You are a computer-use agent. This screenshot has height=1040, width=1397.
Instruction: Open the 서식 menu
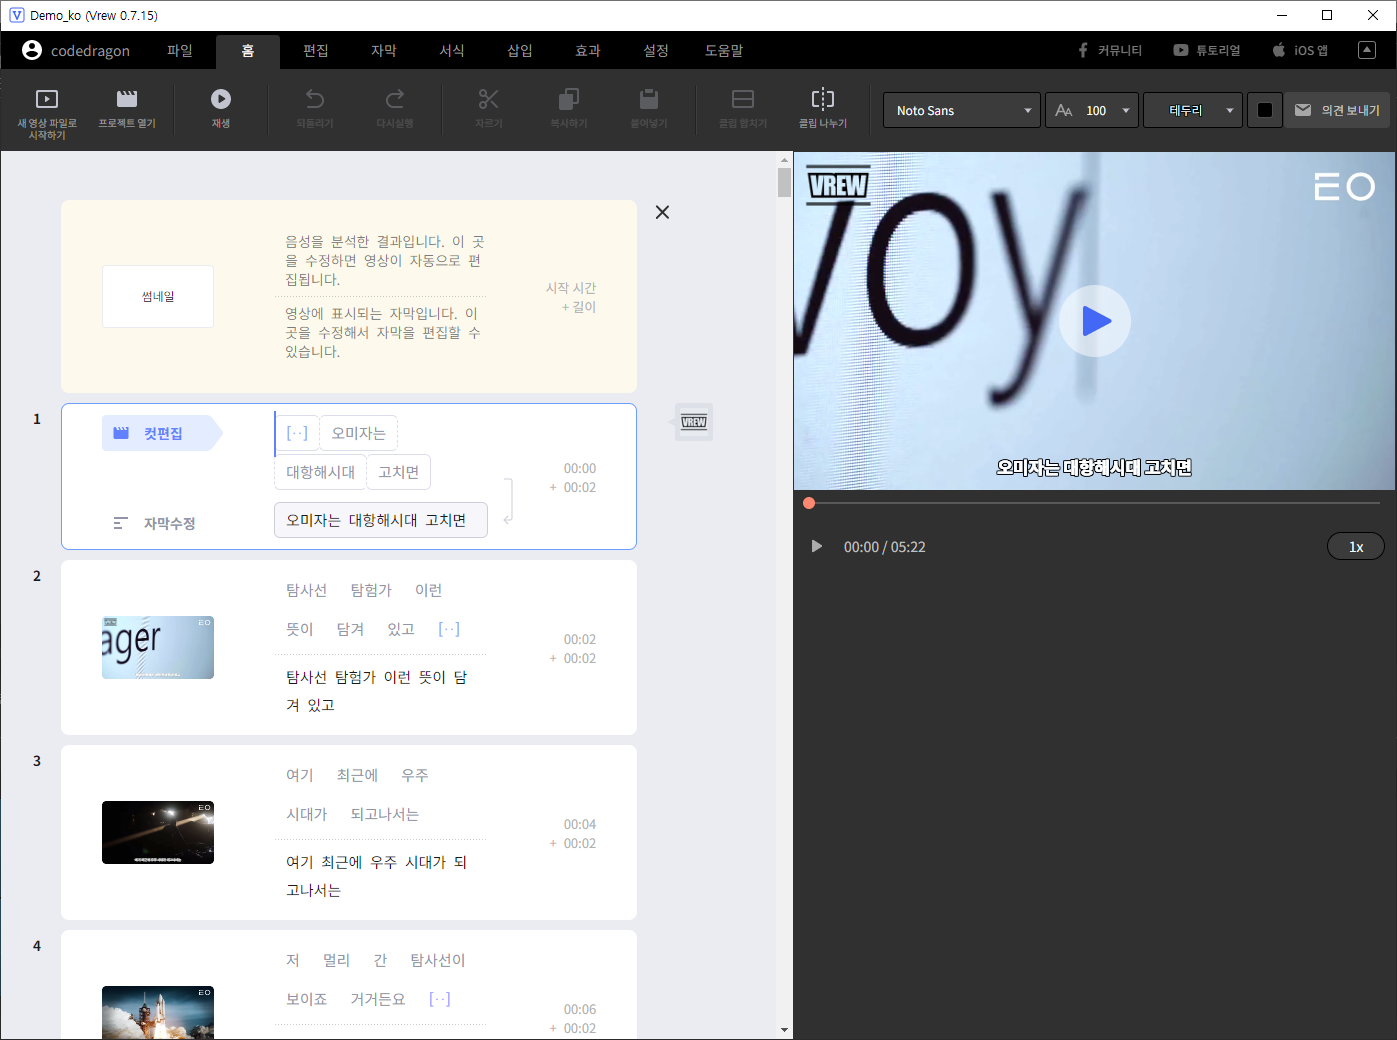[452, 50]
